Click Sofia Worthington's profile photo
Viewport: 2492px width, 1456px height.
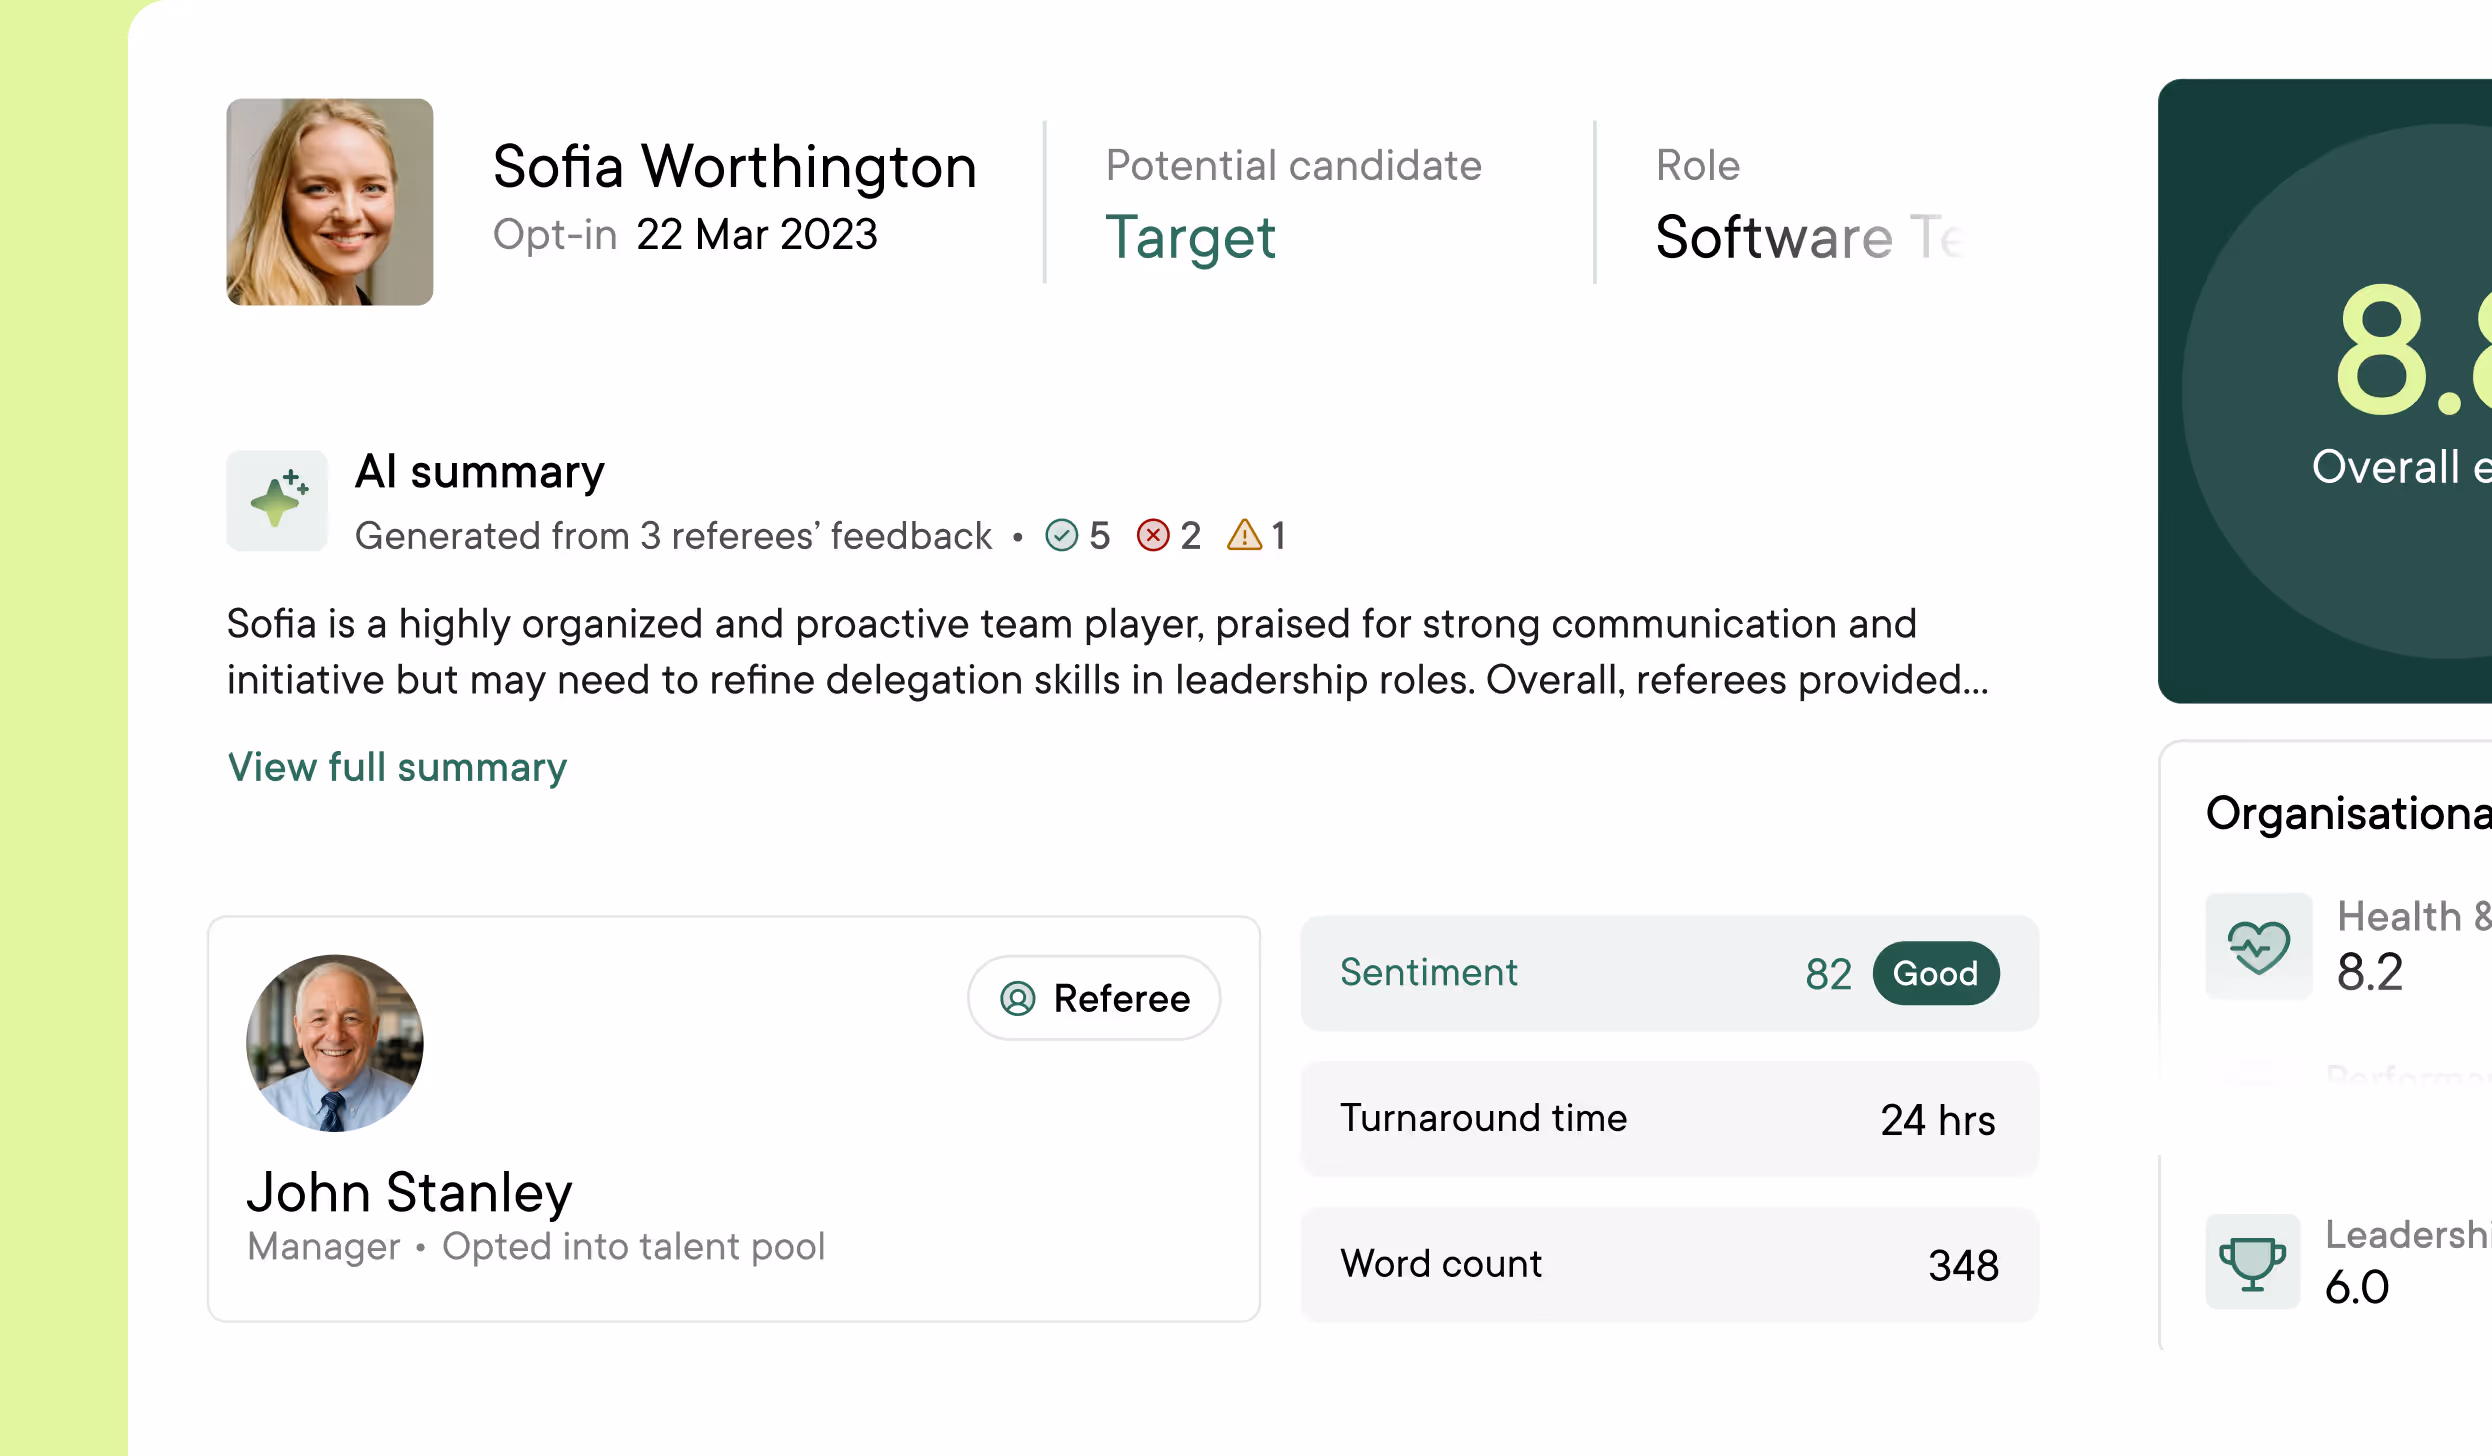tap(329, 202)
